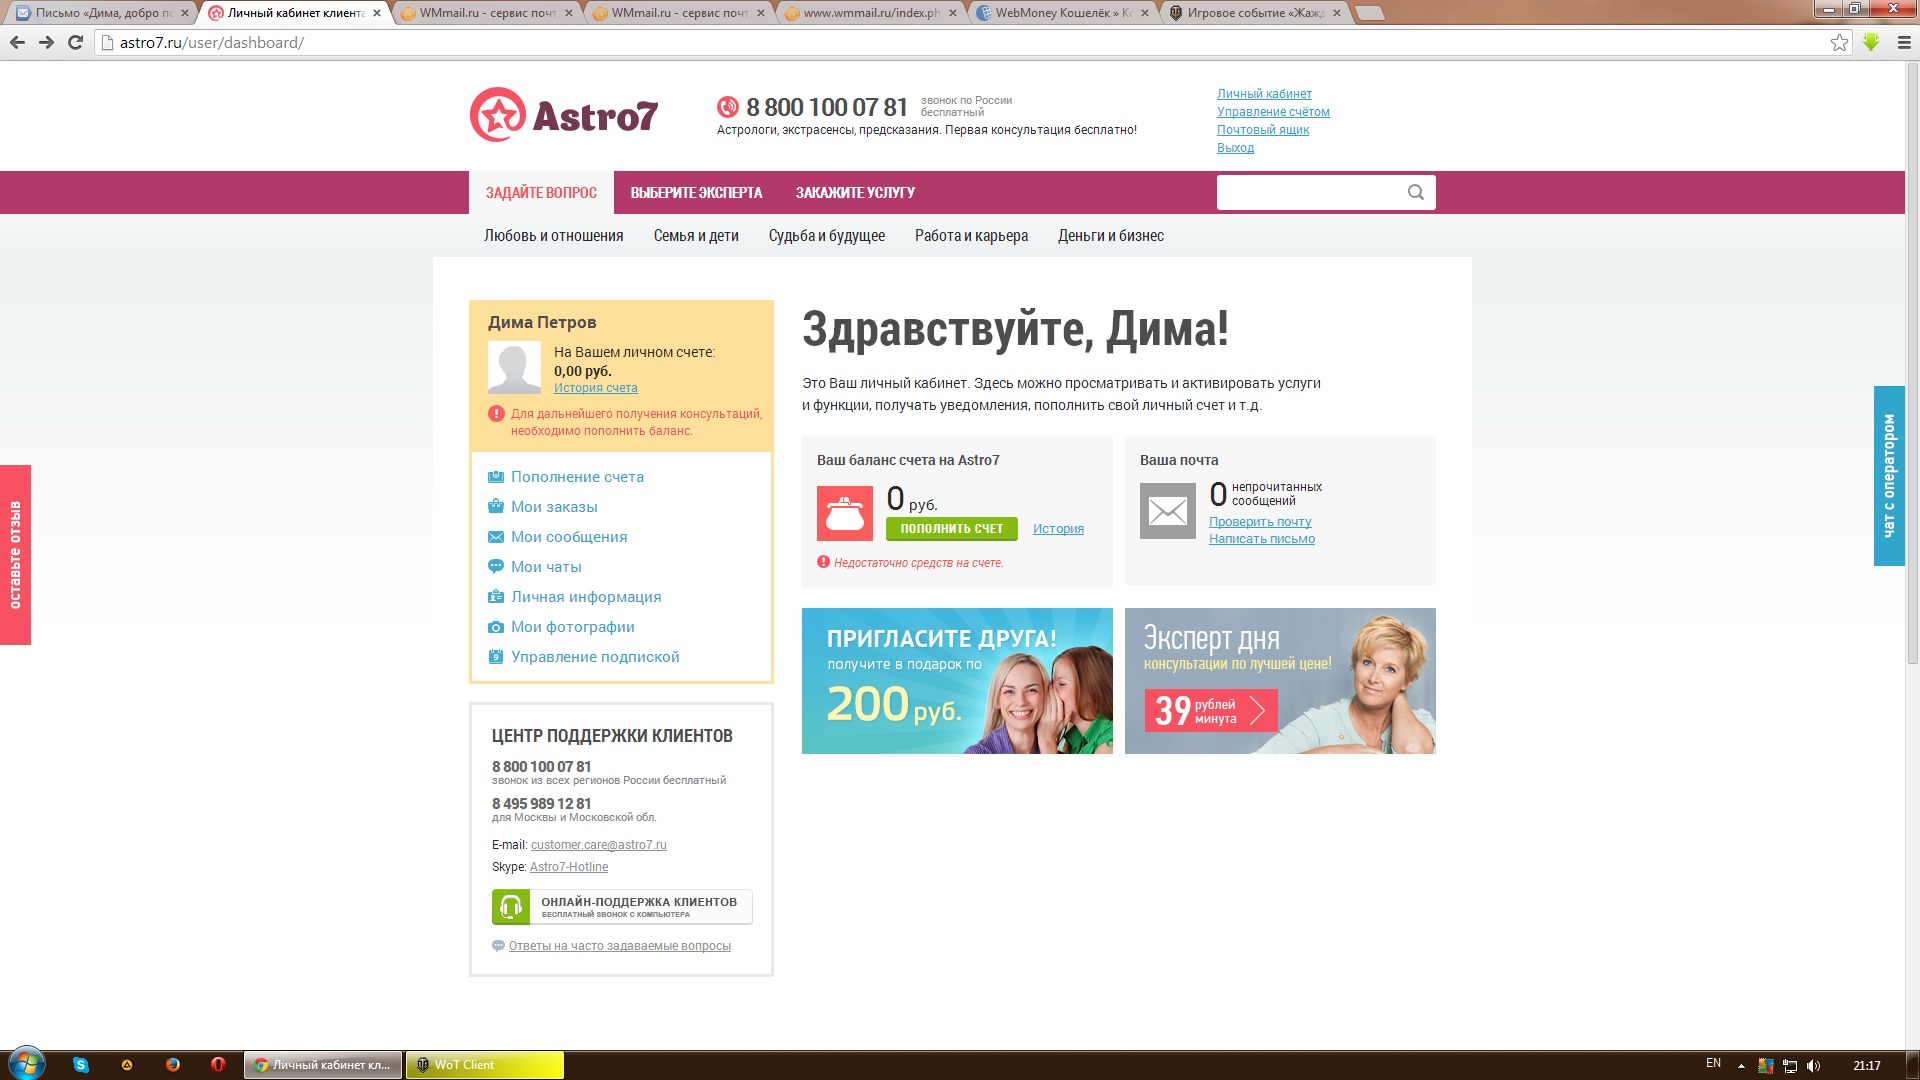This screenshot has height=1080, width=1920.
Task: Click browser back arrow
Action: pos(17,42)
